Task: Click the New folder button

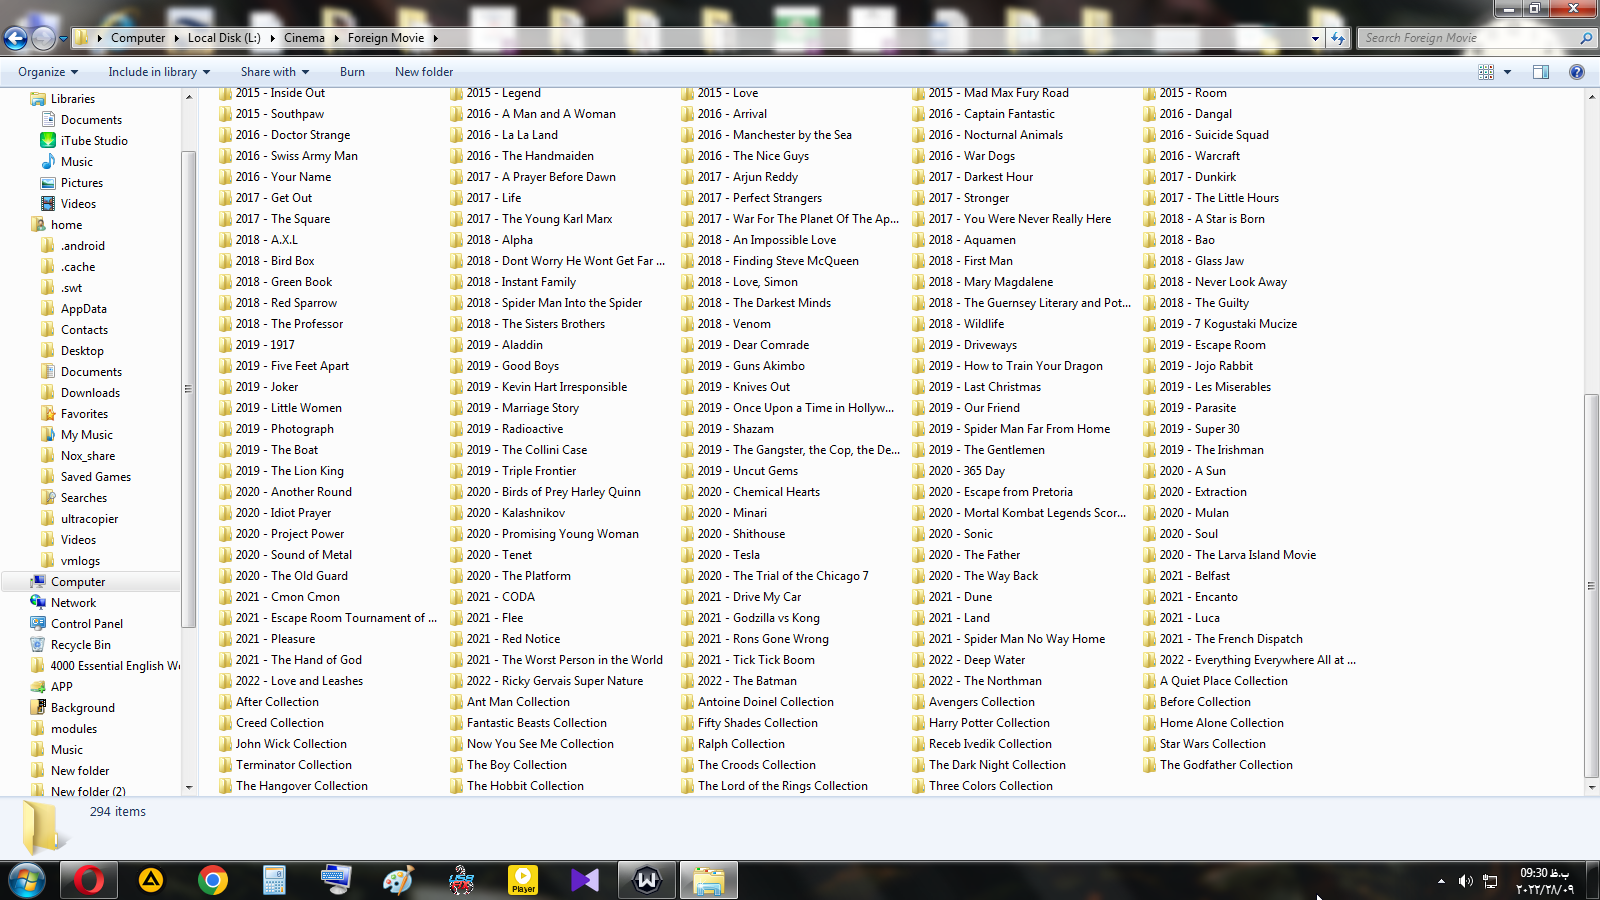Action: (x=424, y=72)
